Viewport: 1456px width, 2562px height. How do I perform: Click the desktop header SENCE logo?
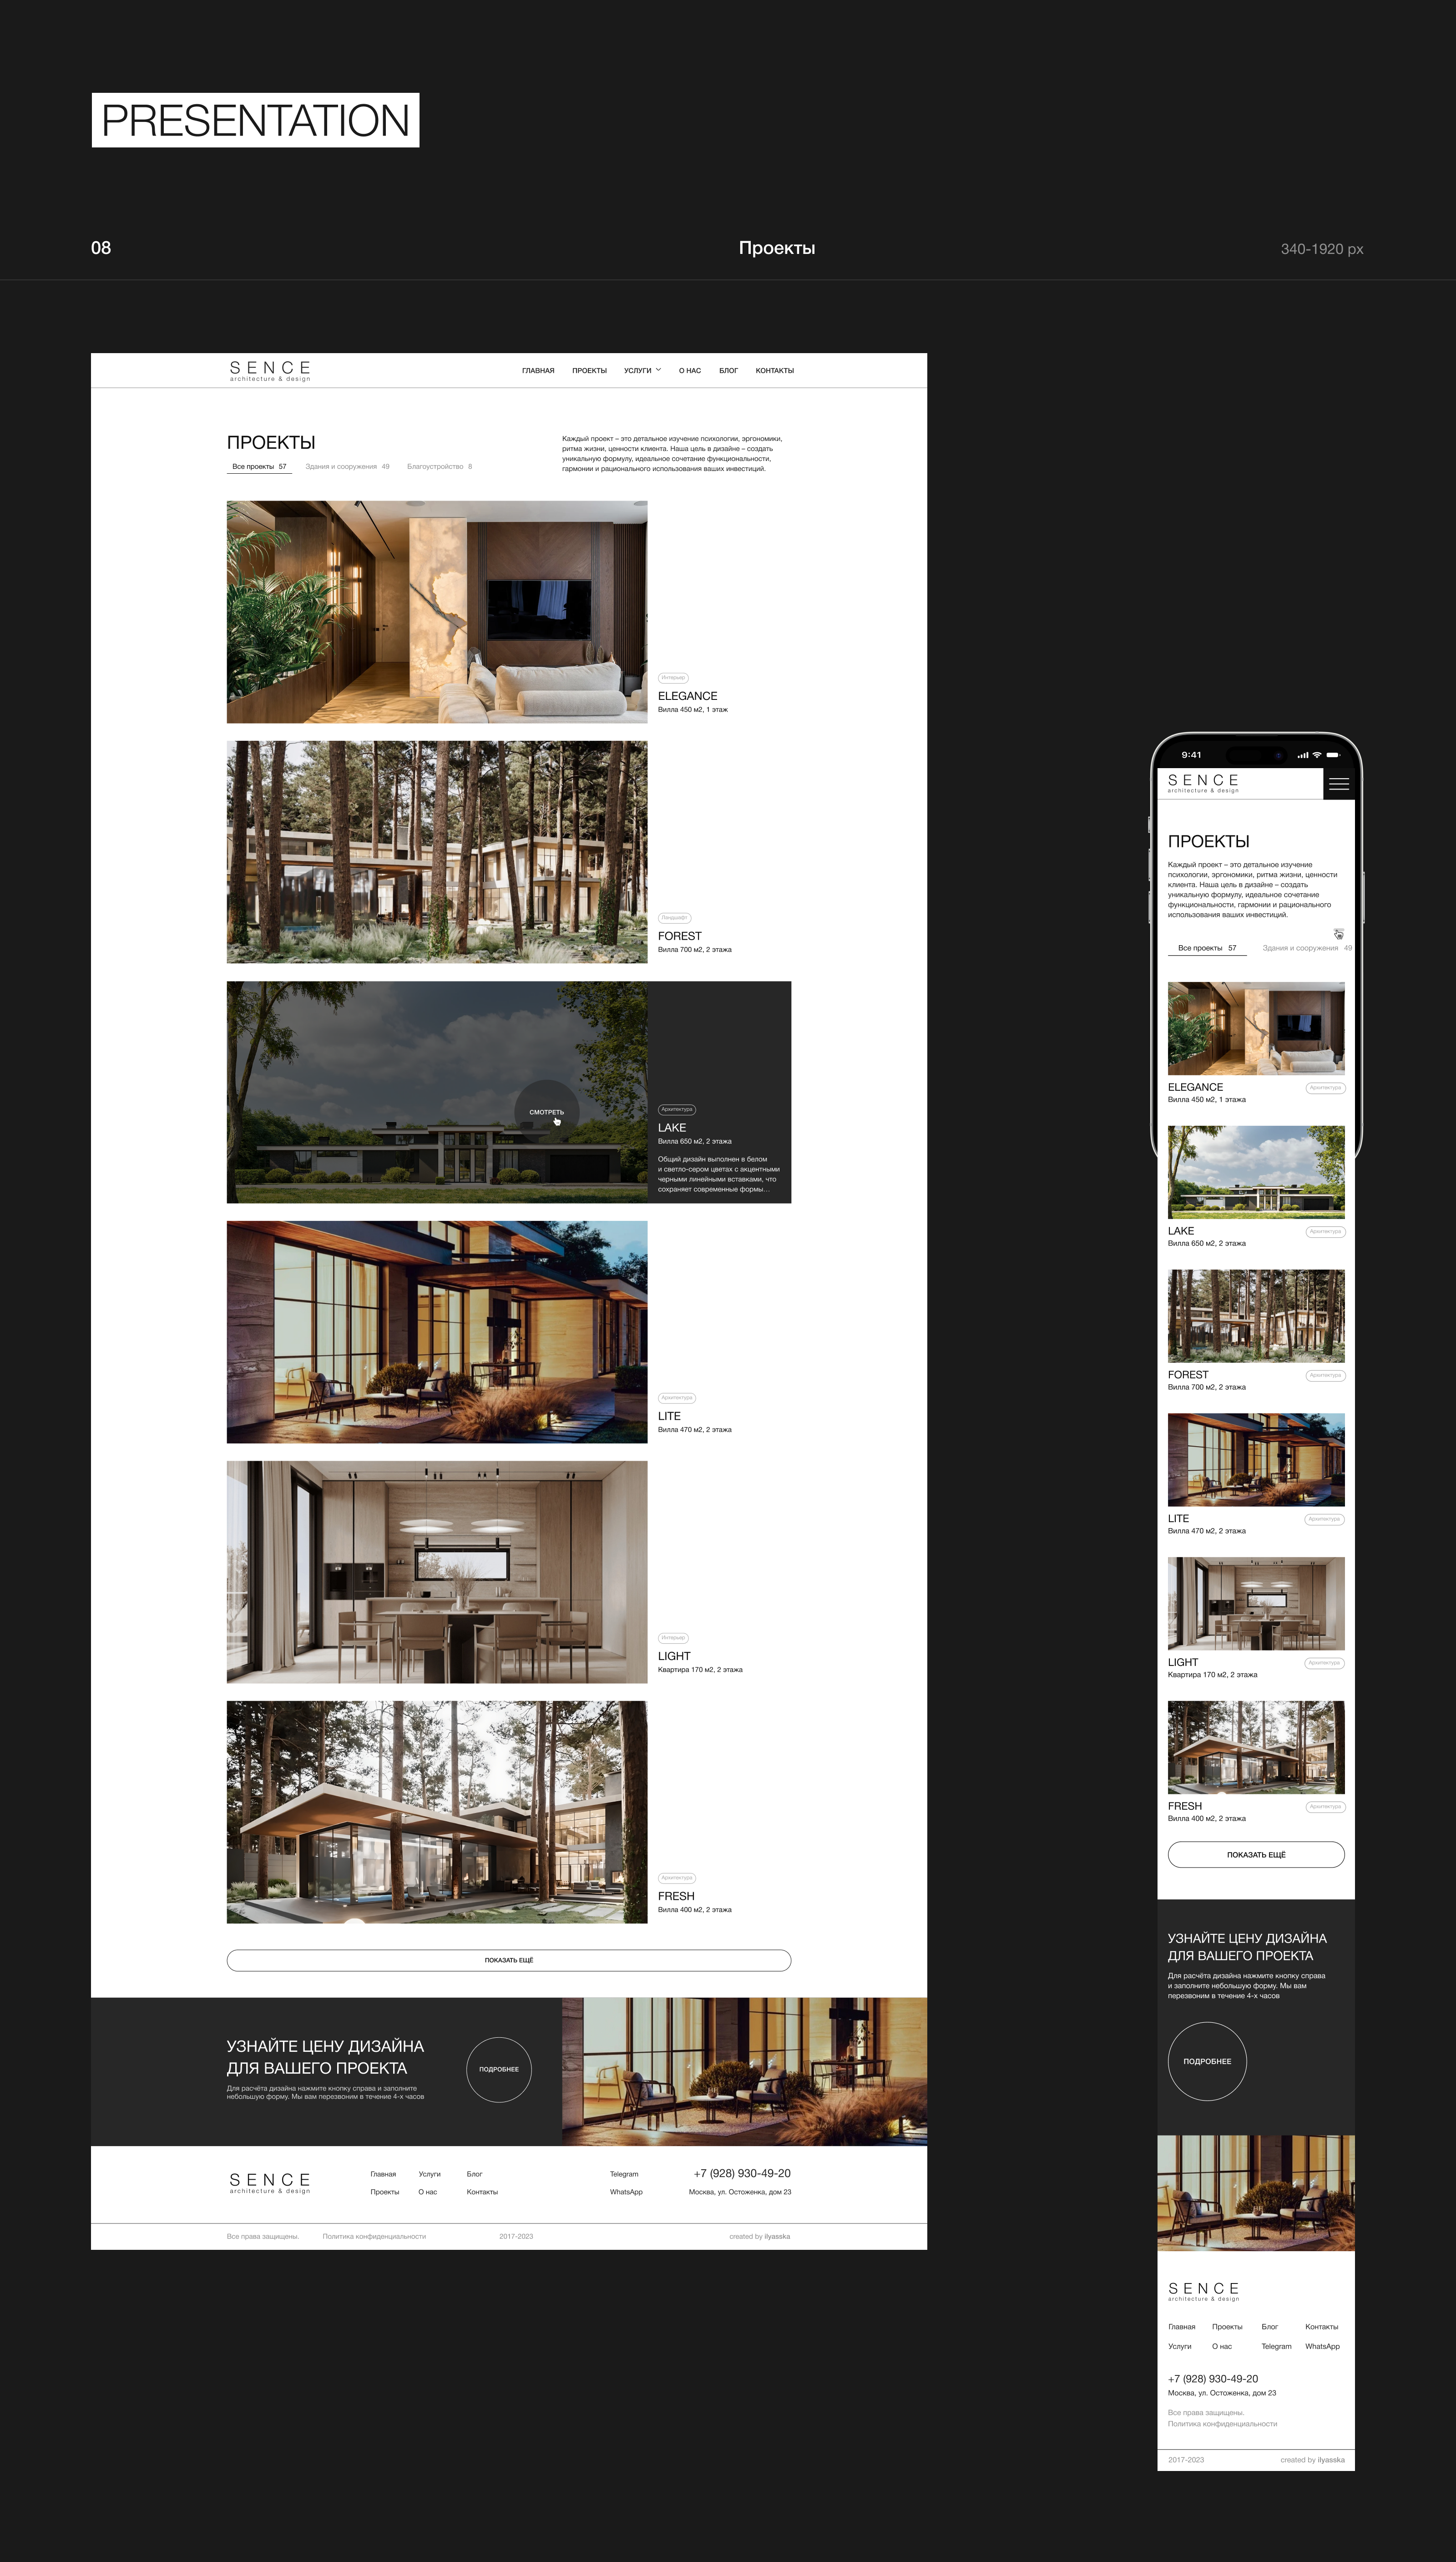pyautogui.click(x=270, y=371)
